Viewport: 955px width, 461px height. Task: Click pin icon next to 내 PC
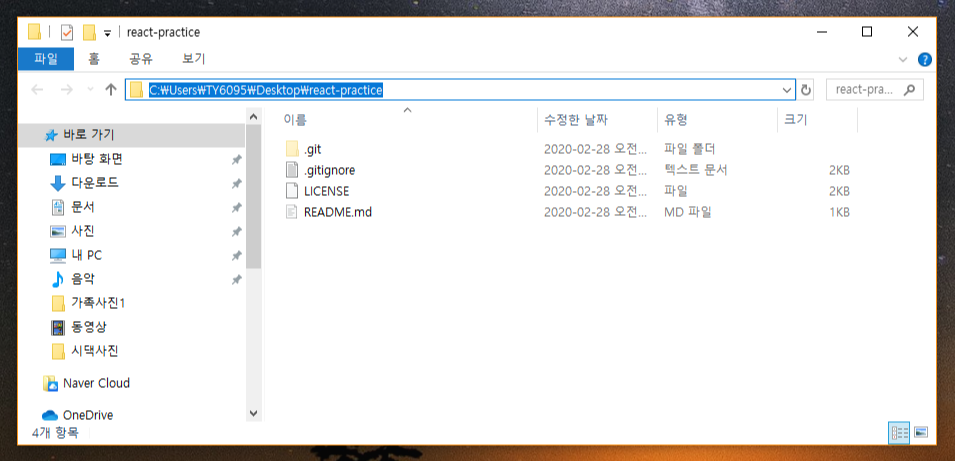236,256
